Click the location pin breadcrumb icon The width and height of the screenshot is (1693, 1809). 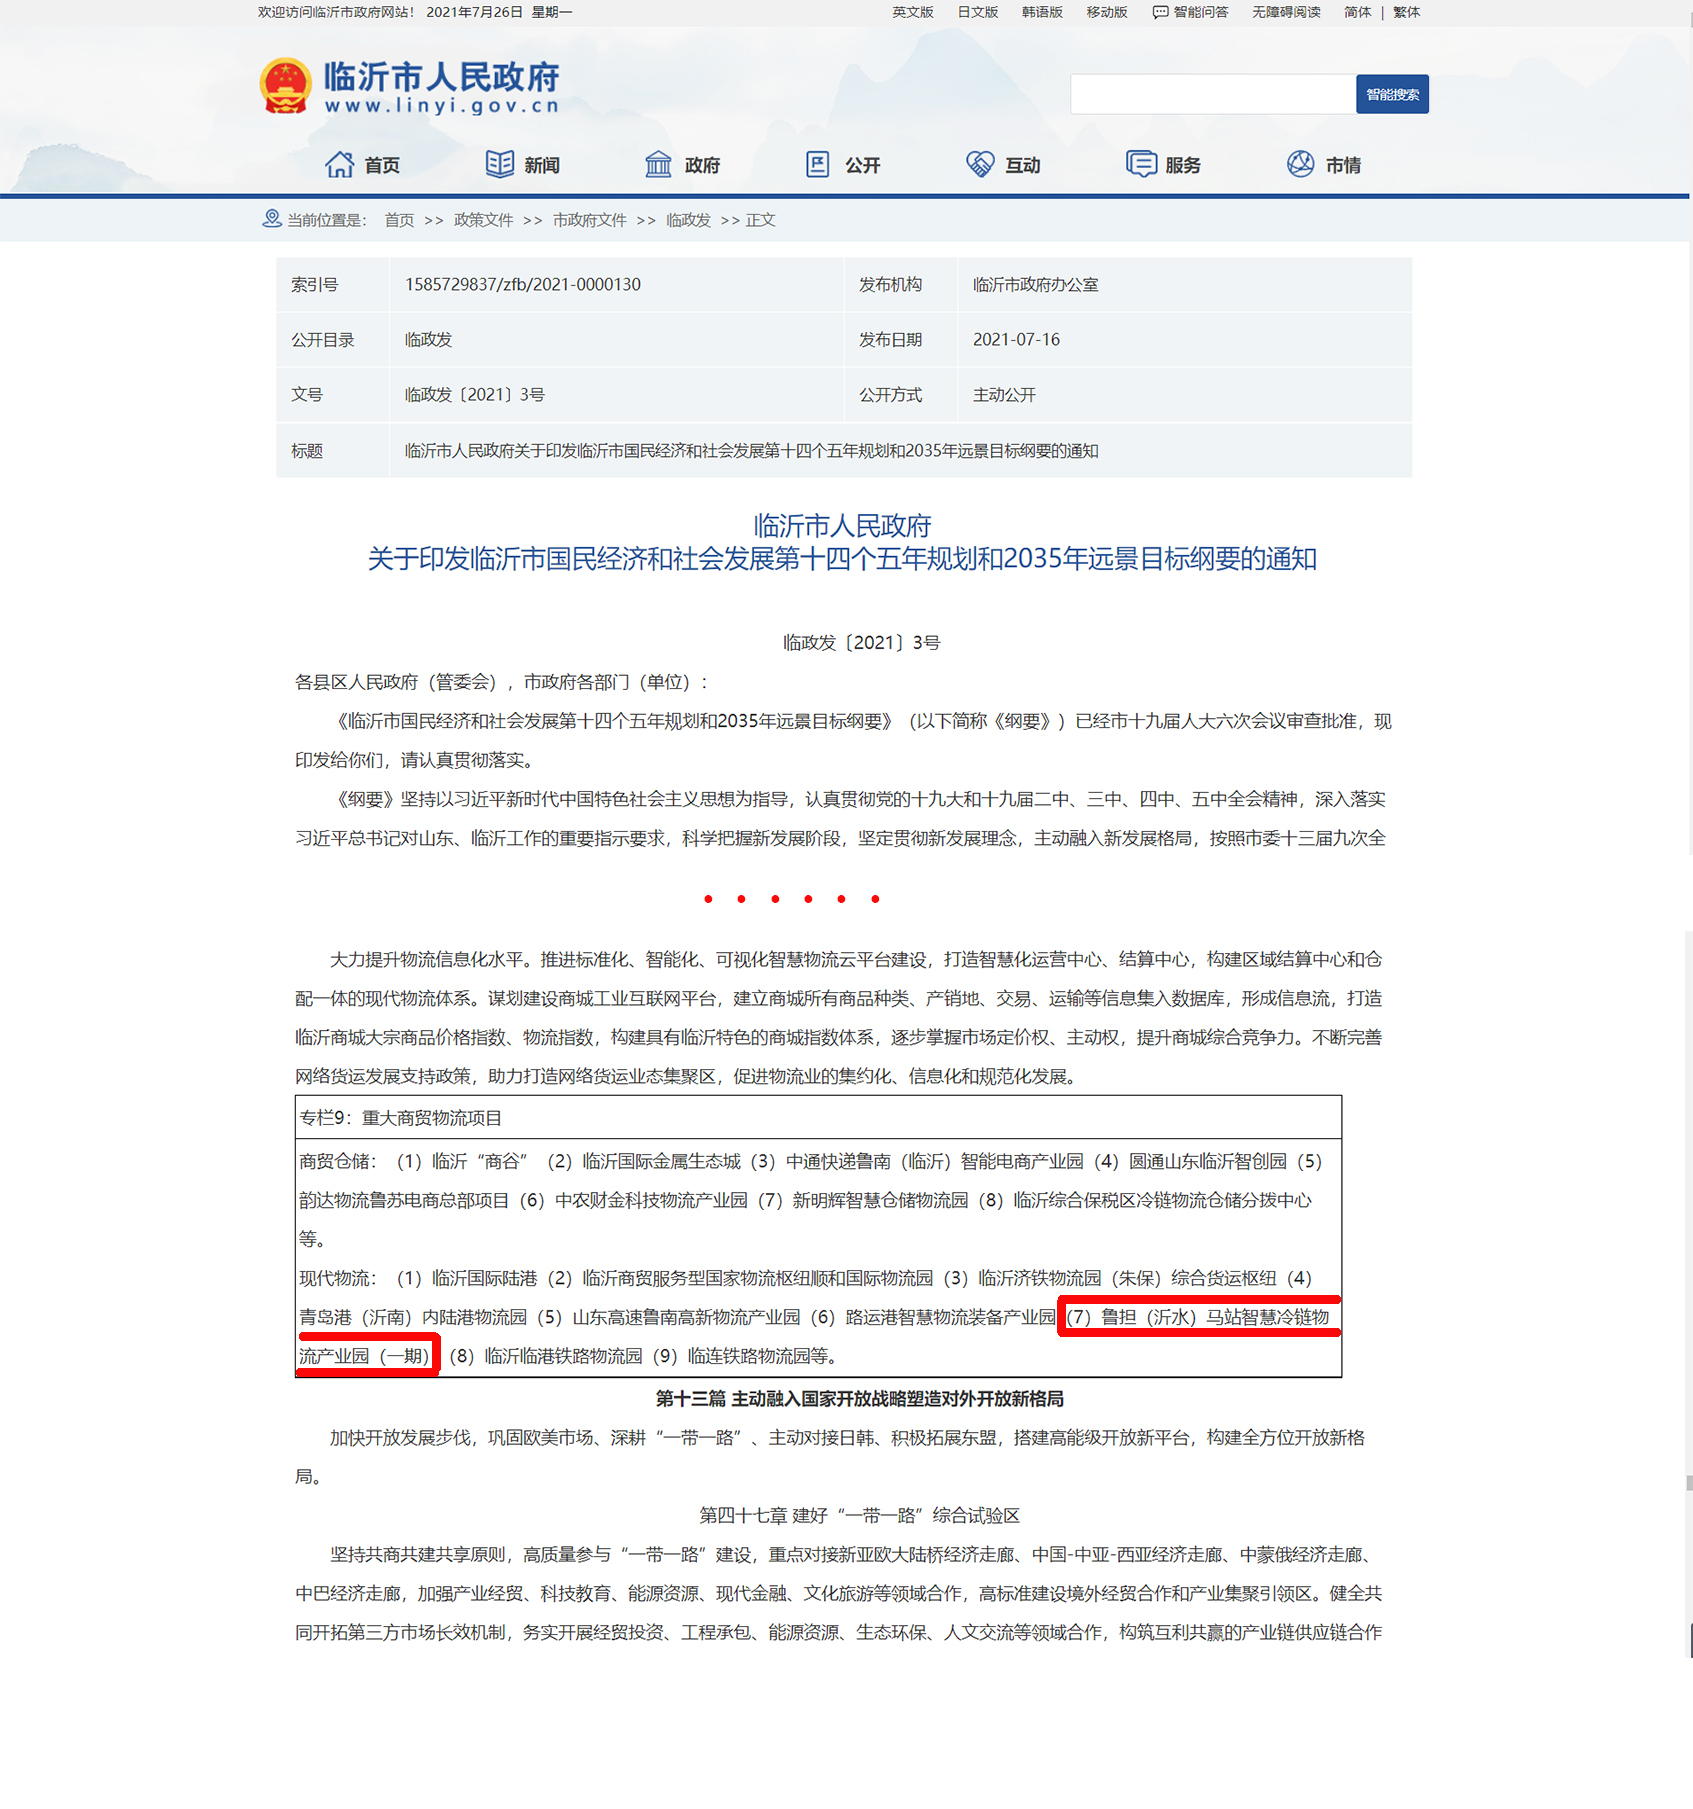click(271, 219)
